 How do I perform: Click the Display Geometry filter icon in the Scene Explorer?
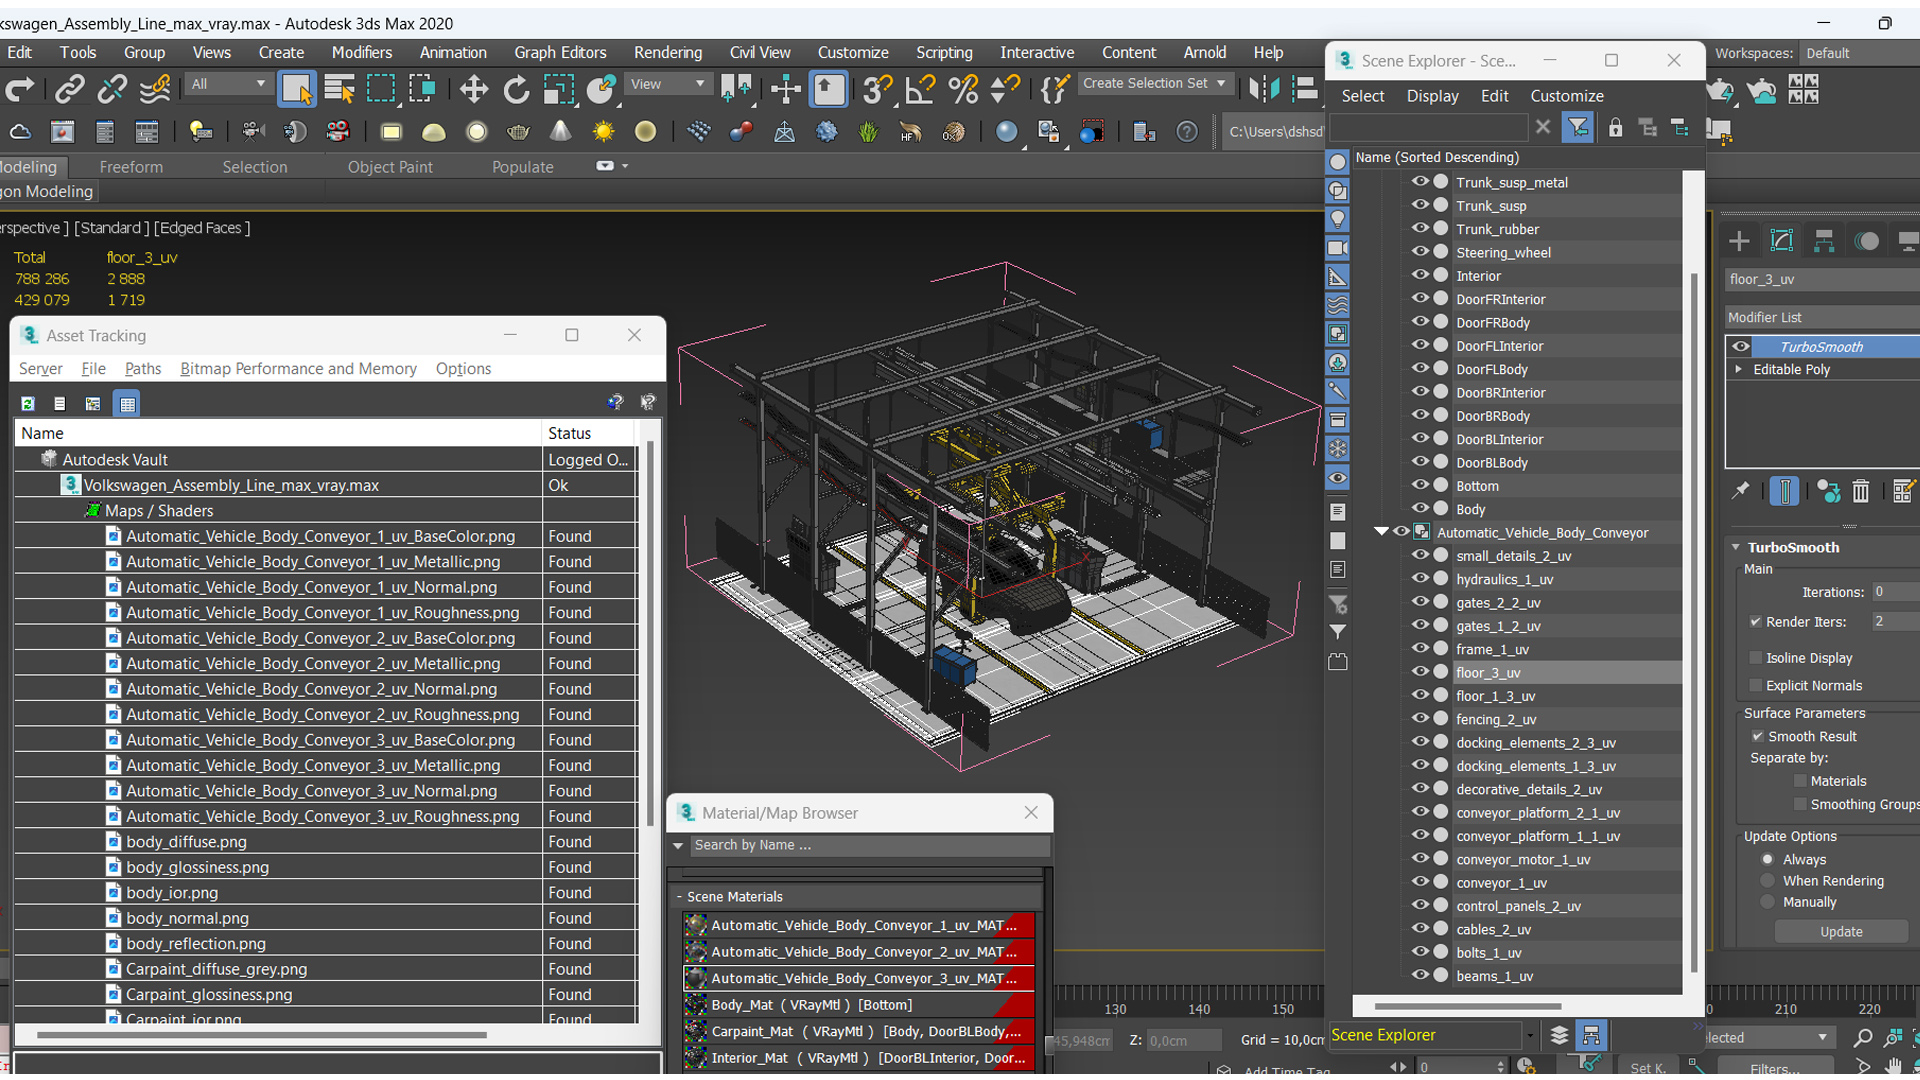[1337, 162]
